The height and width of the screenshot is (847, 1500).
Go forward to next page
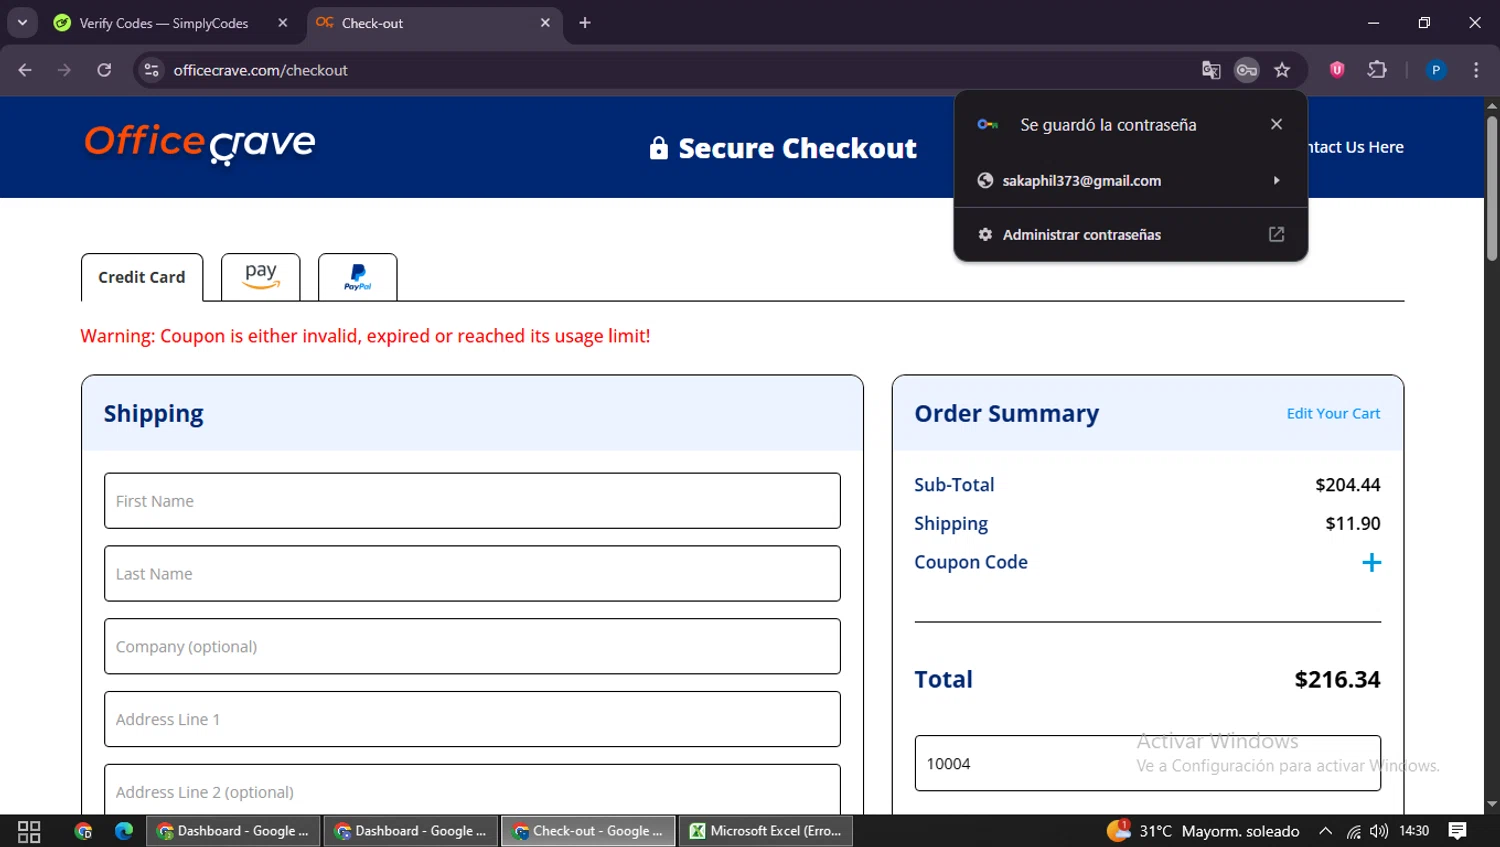(x=64, y=70)
